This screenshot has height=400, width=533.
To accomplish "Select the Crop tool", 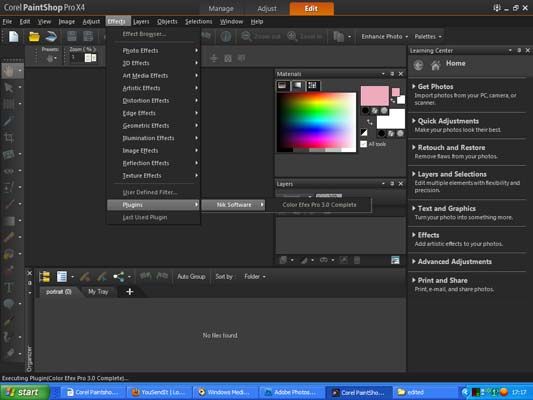I will click(x=9, y=137).
